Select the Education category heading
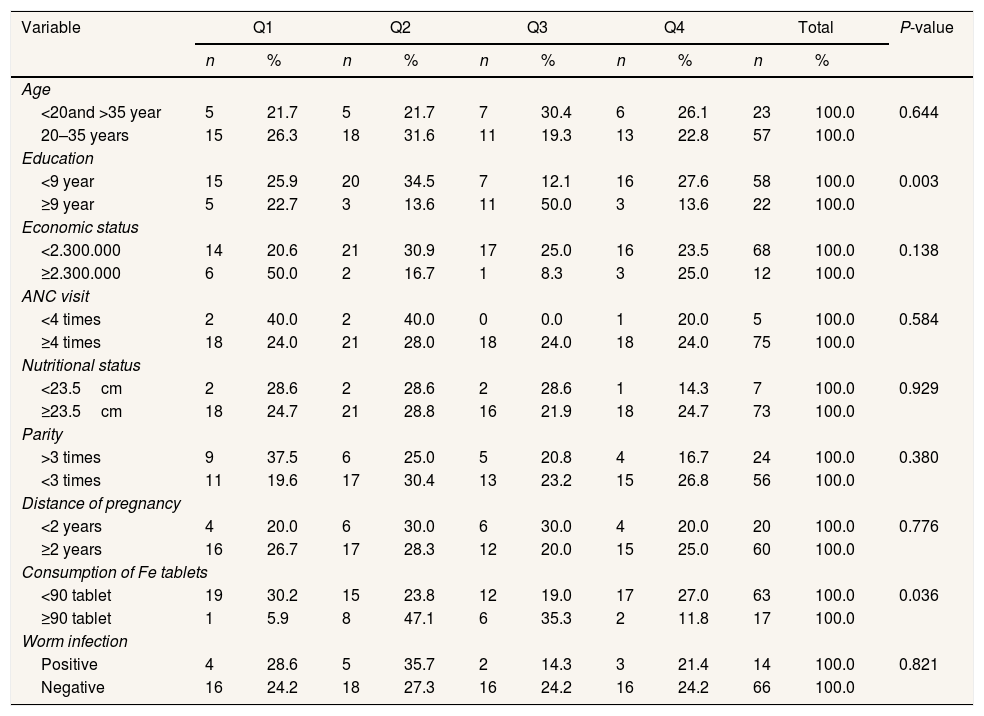This screenshot has width=984, height=716. click(57, 158)
